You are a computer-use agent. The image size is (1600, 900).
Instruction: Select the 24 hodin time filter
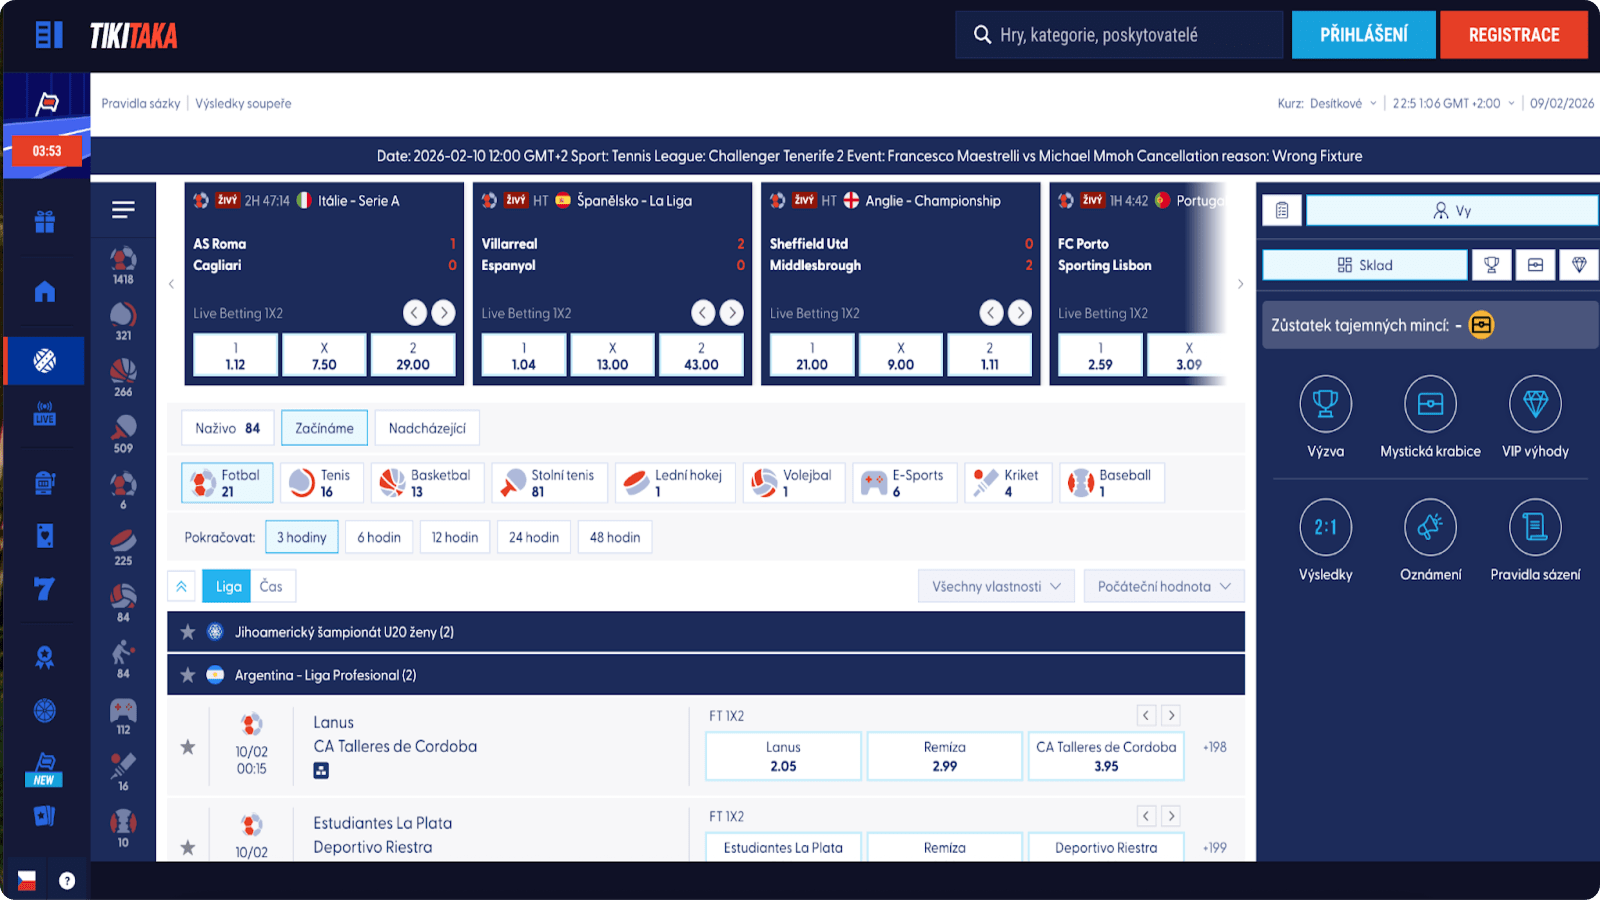[534, 537]
